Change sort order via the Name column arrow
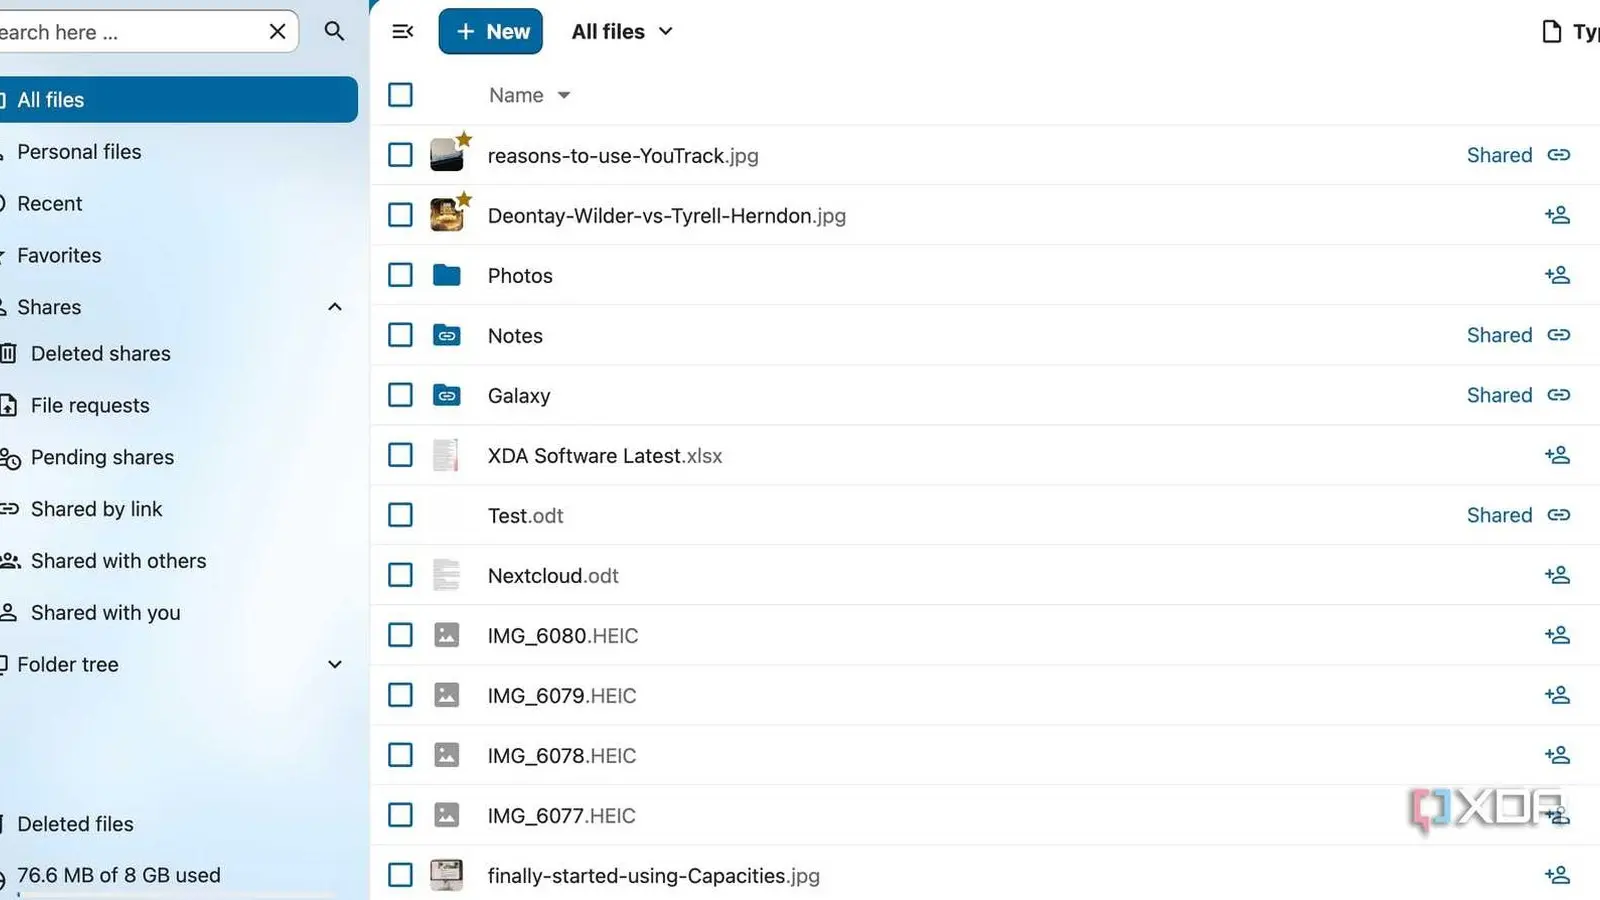The width and height of the screenshot is (1600, 900). pos(564,96)
